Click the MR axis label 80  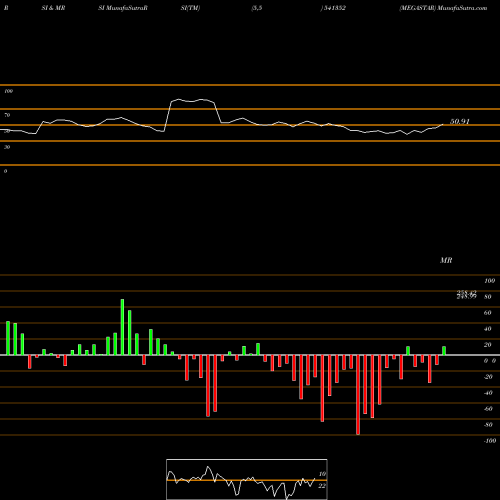(488, 297)
